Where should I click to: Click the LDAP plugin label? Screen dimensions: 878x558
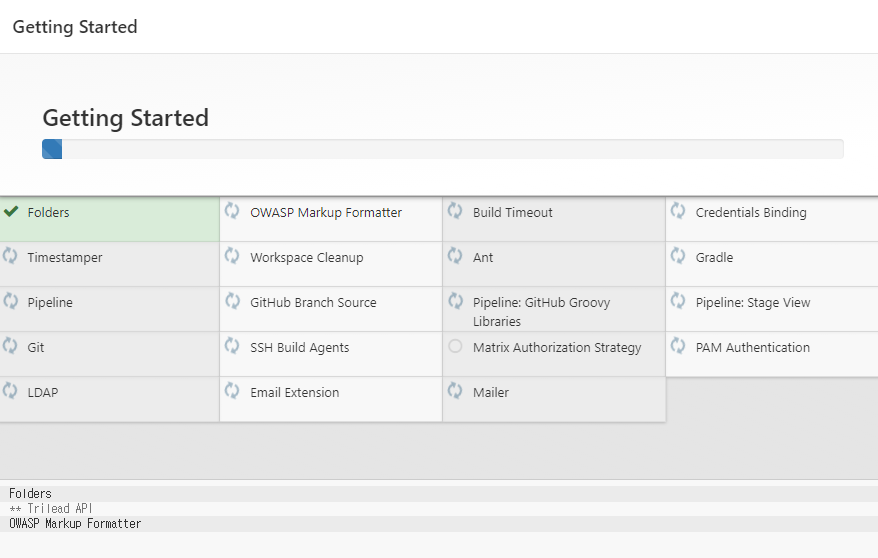(43, 392)
